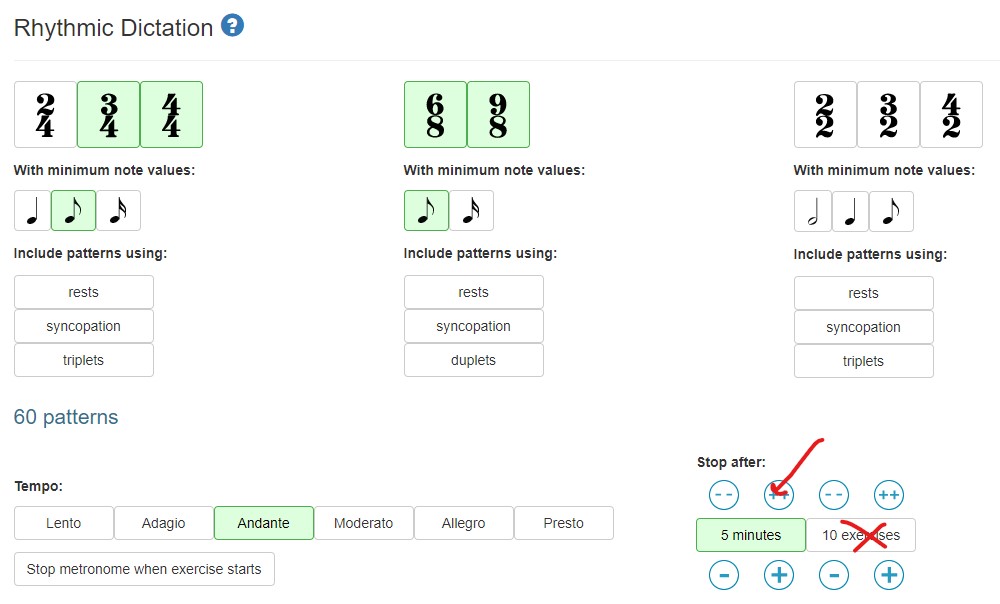Set tempo to Lento
1000x604 pixels.
[64, 523]
